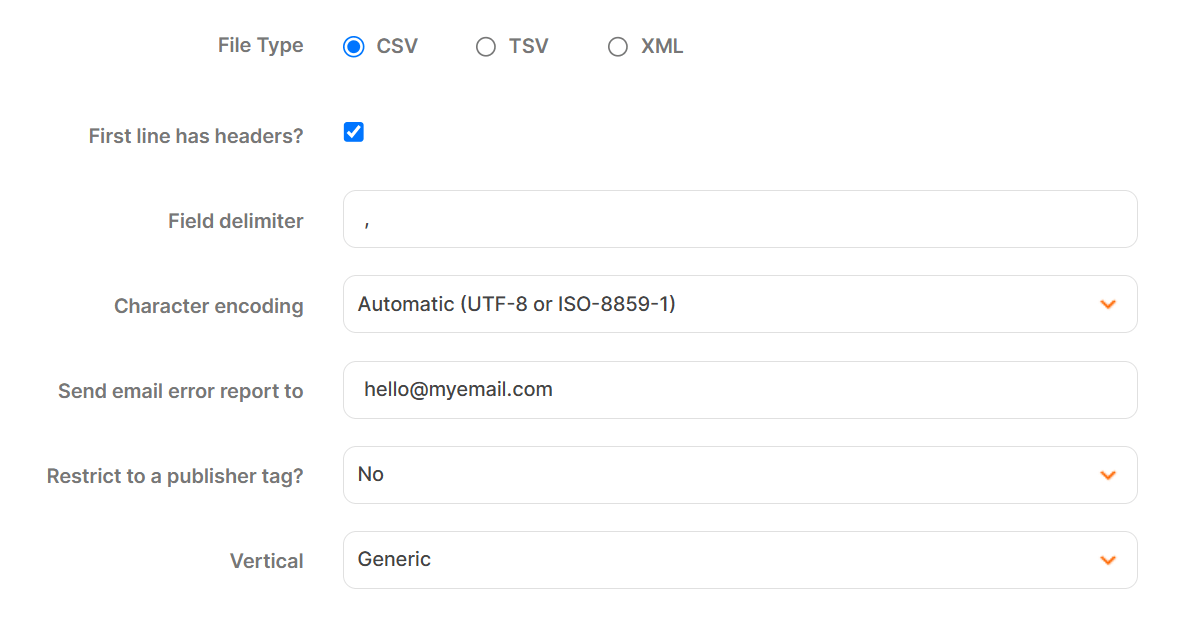Click the "File Type" label
The width and height of the screenshot is (1180, 630).
pyautogui.click(x=260, y=46)
